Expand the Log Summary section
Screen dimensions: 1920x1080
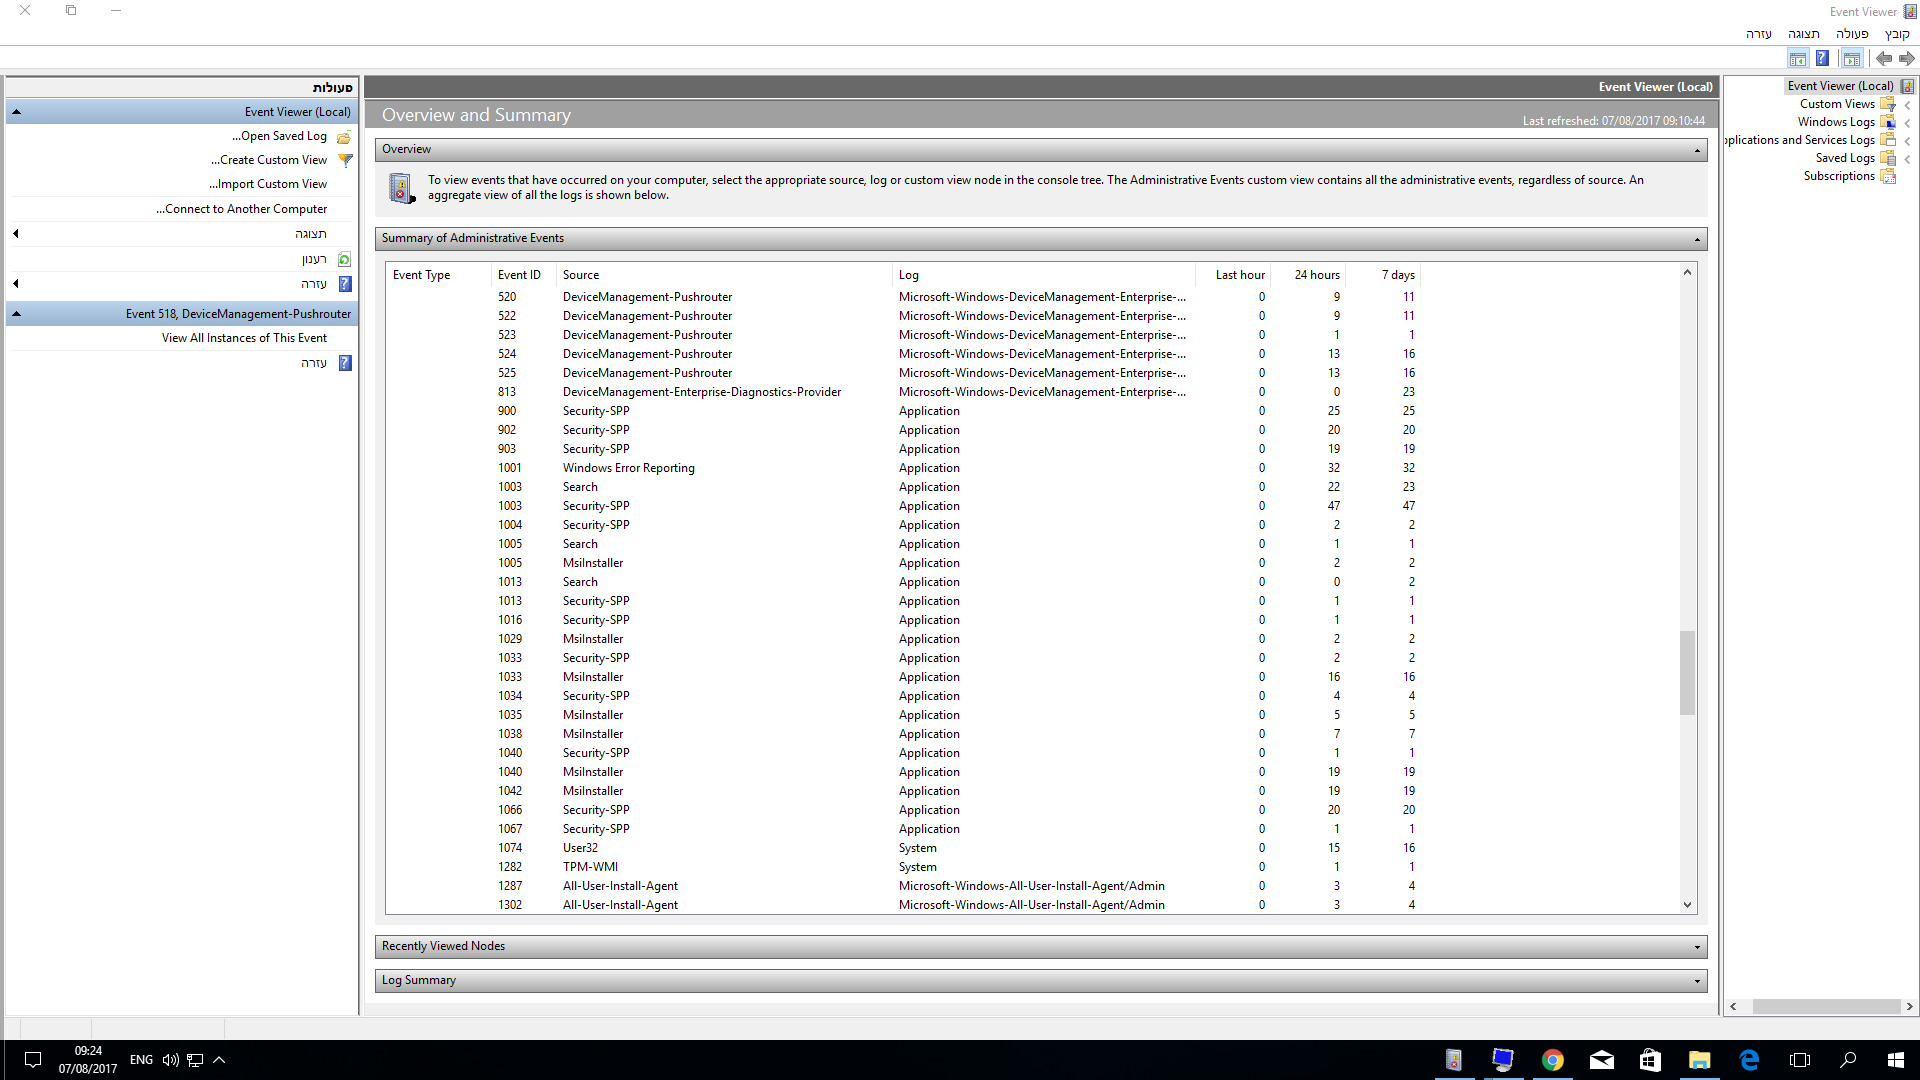click(x=1697, y=981)
